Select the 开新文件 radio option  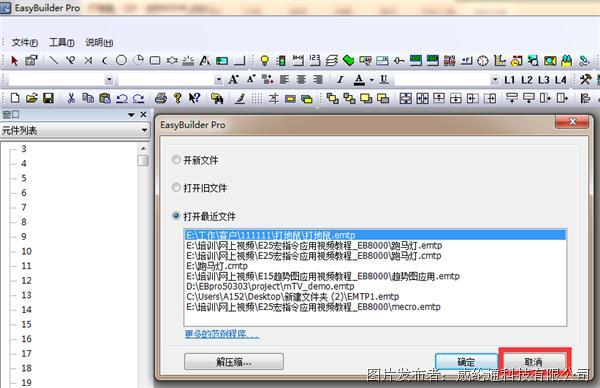(x=176, y=160)
